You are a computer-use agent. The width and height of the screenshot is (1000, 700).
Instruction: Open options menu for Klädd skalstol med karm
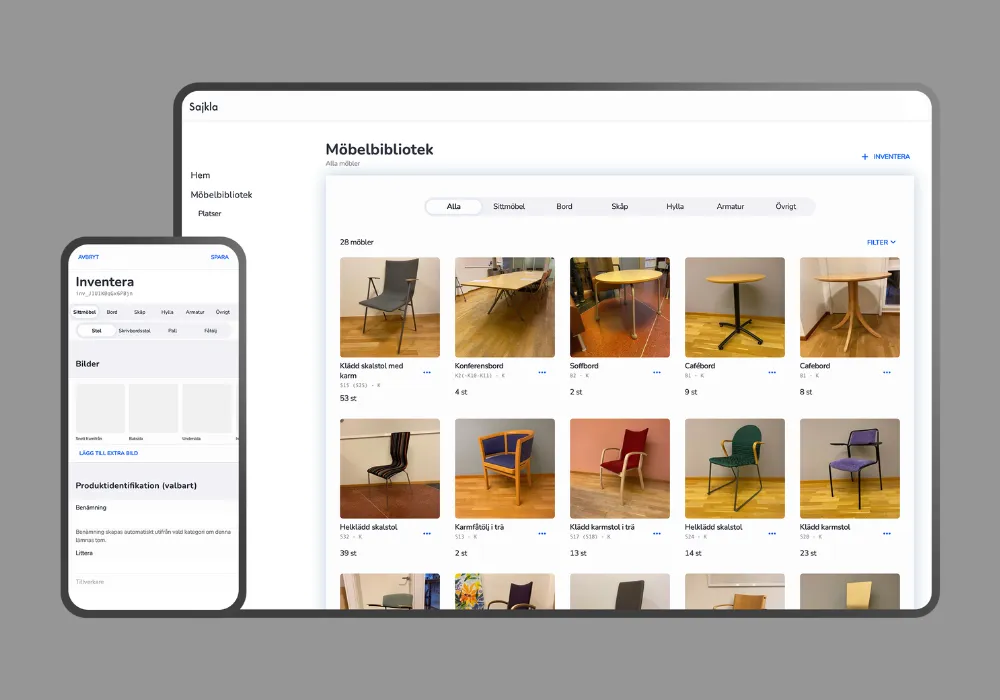(x=427, y=372)
